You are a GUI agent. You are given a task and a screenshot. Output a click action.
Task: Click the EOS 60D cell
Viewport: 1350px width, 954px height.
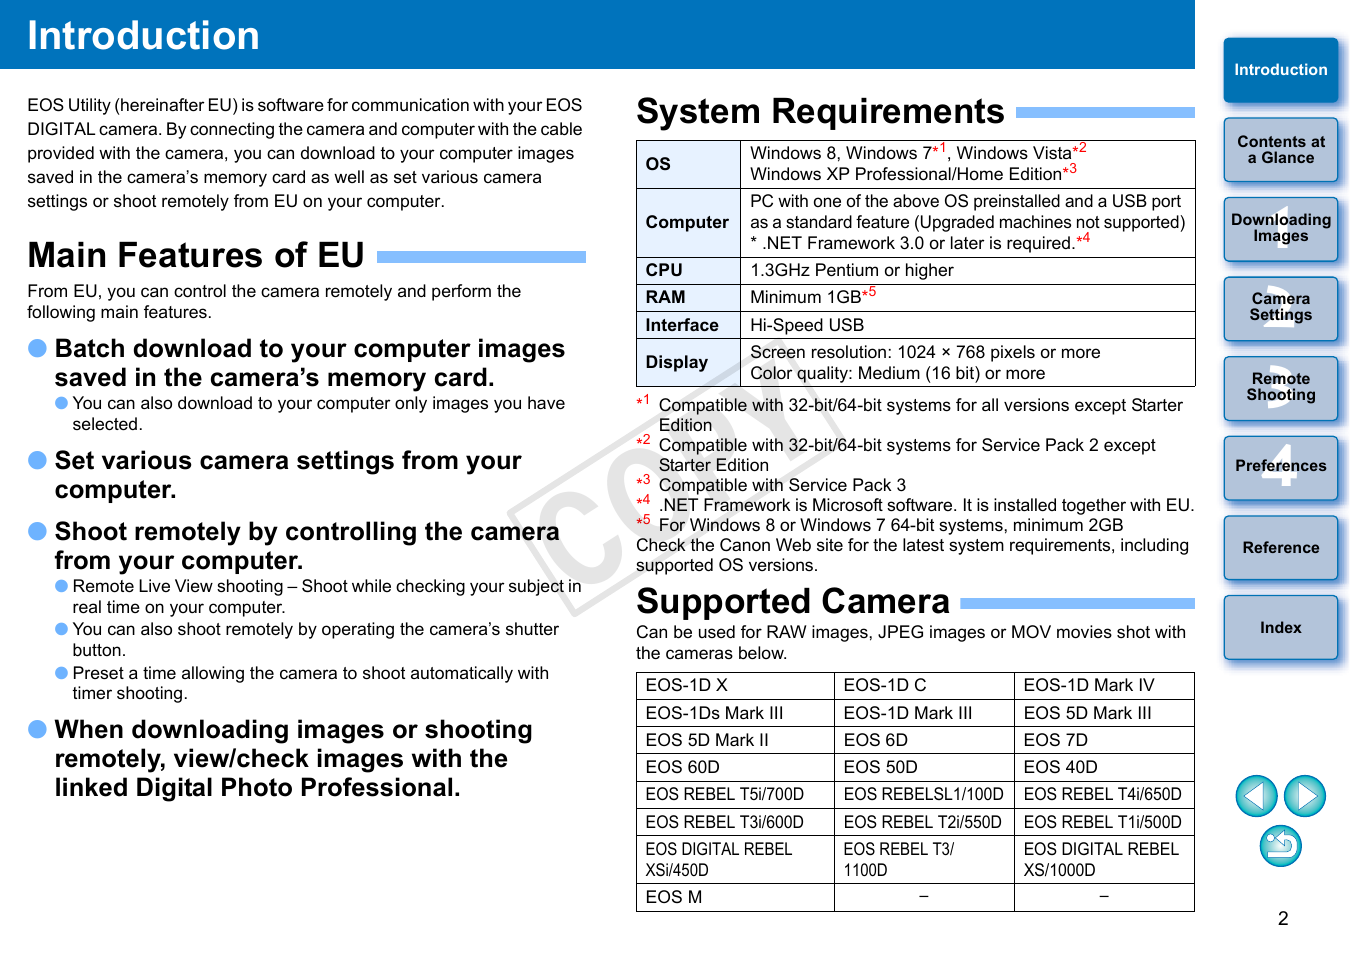[735, 767]
